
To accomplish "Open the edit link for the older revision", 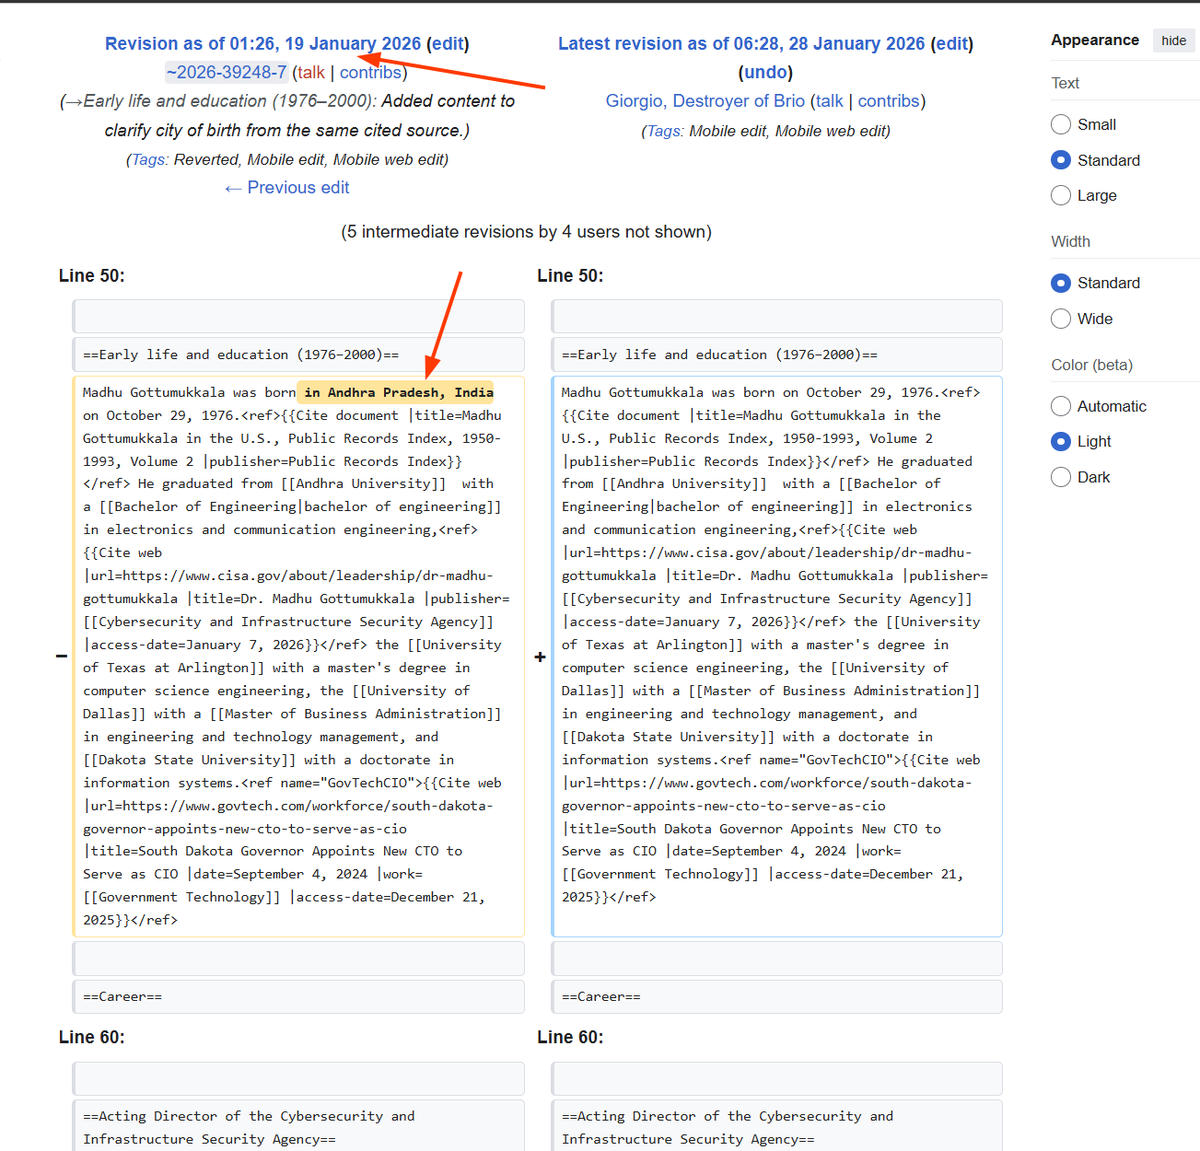I will 447,43.
